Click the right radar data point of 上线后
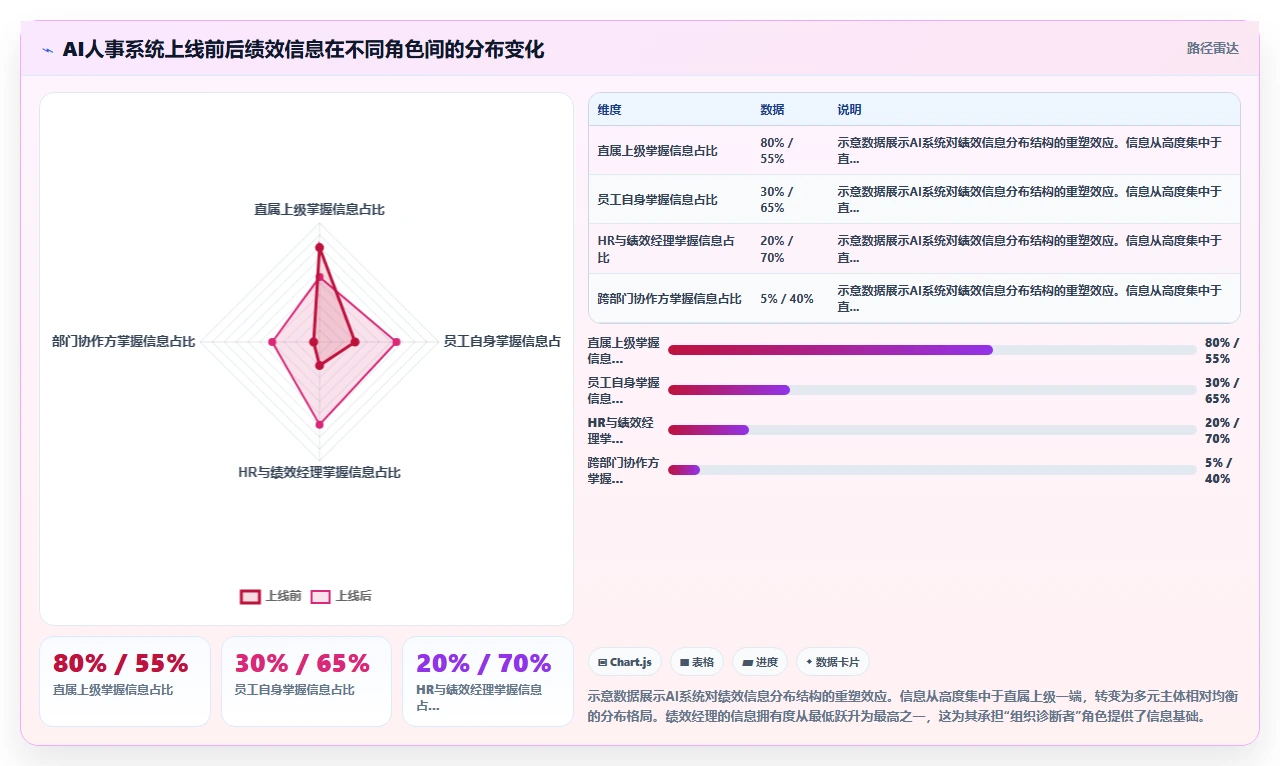Screen dimensions: 1280x766 pyautogui.click(x=396, y=342)
